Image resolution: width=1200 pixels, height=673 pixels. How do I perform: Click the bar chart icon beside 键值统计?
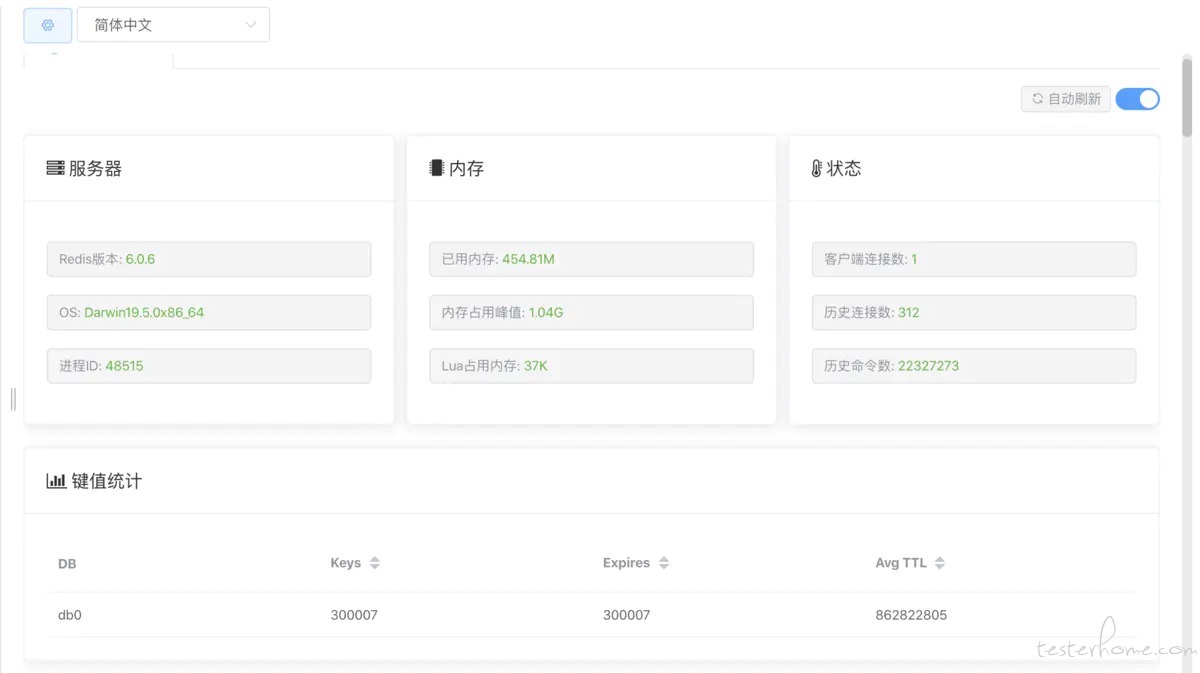(x=56, y=481)
